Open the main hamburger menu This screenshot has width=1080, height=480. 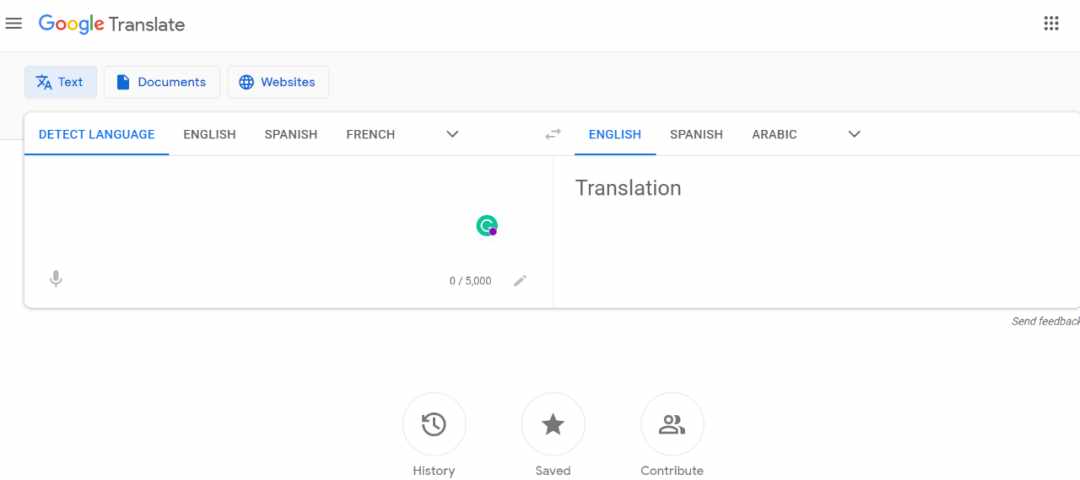(x=14, y=23)
